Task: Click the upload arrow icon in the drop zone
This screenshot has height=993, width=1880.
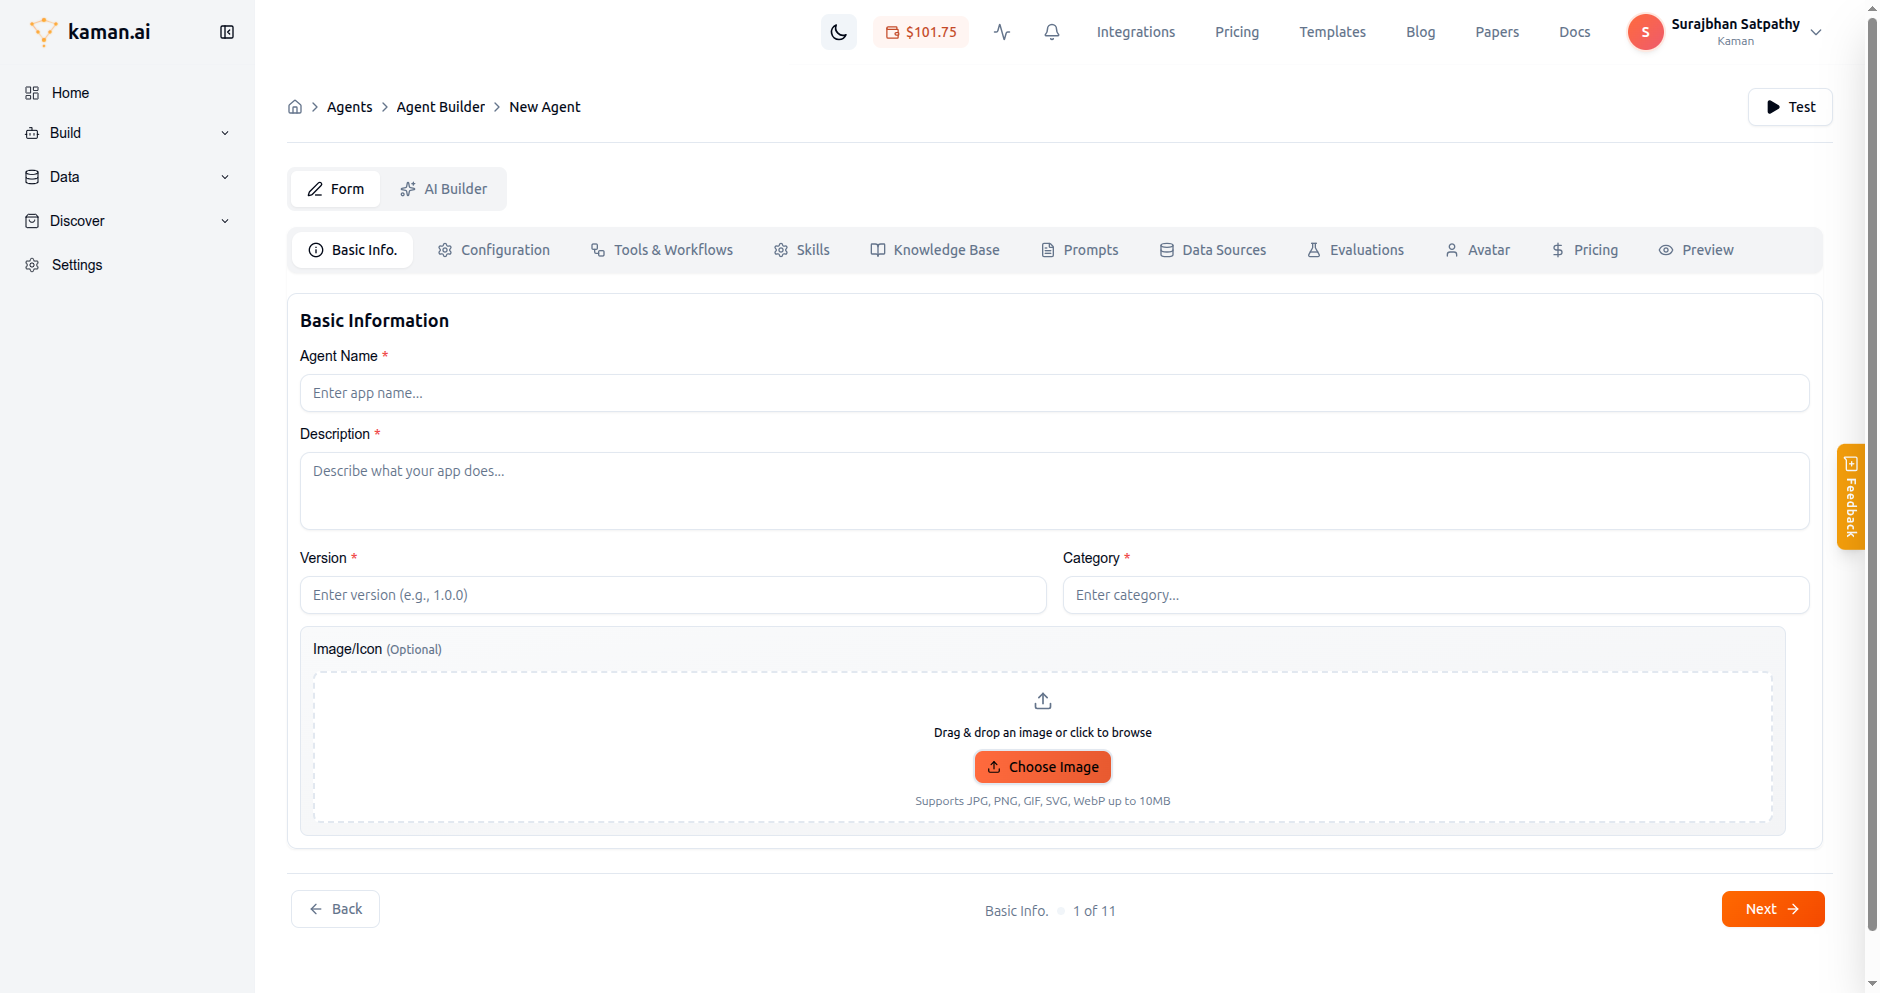Action: click(x=1042, y=701)
